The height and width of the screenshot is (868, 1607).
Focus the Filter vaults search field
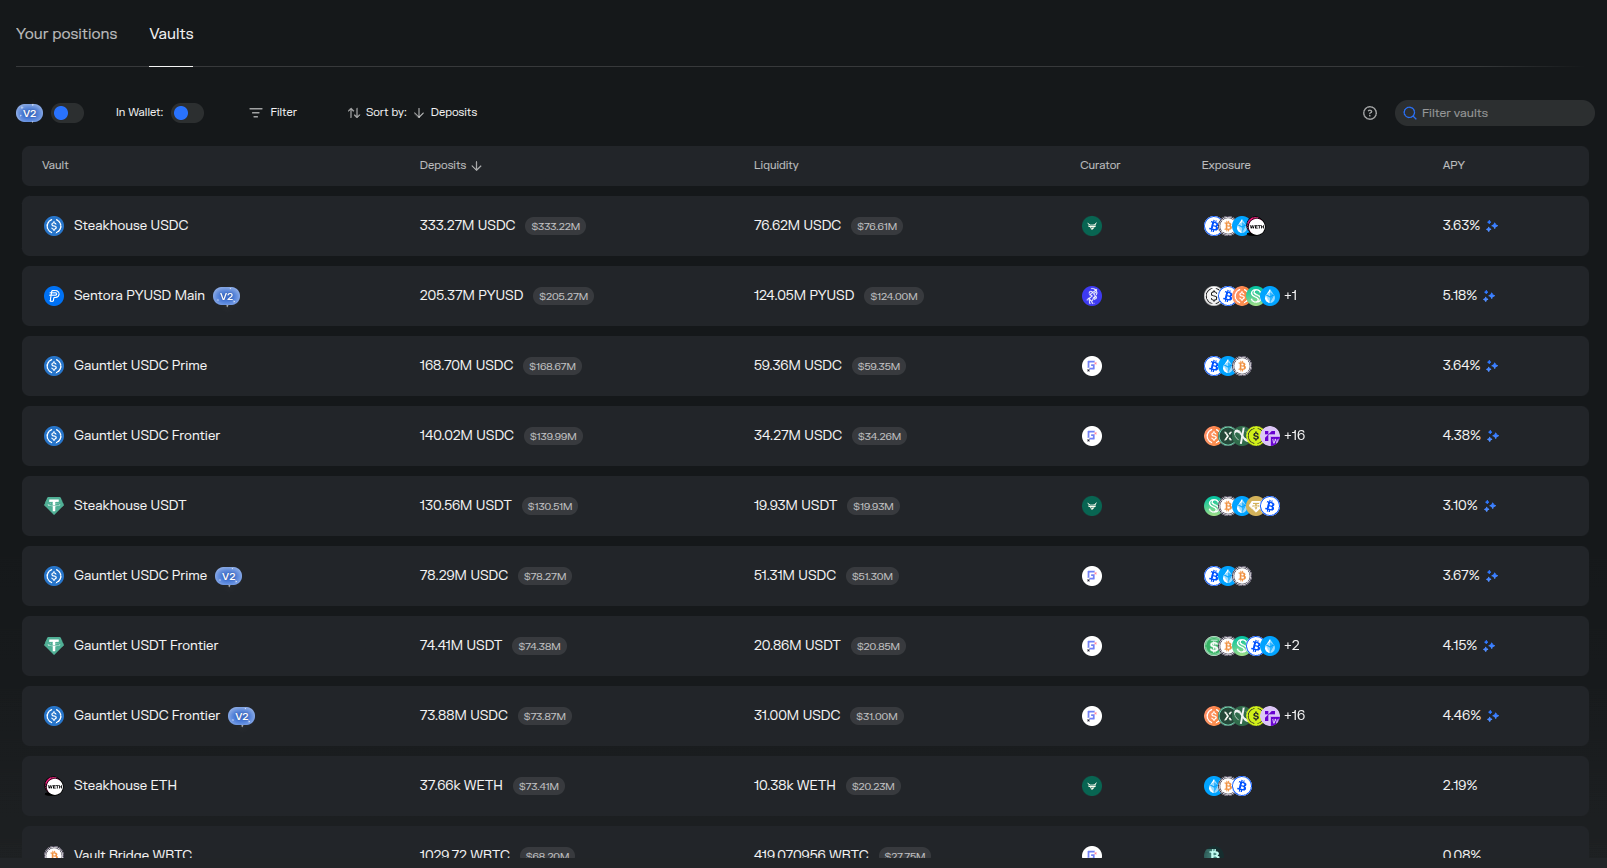point(1500,113)
